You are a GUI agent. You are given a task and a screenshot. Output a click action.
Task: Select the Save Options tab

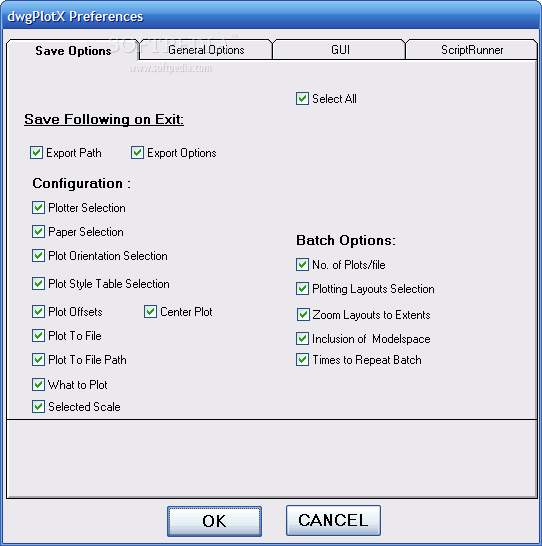pos(73,51)
